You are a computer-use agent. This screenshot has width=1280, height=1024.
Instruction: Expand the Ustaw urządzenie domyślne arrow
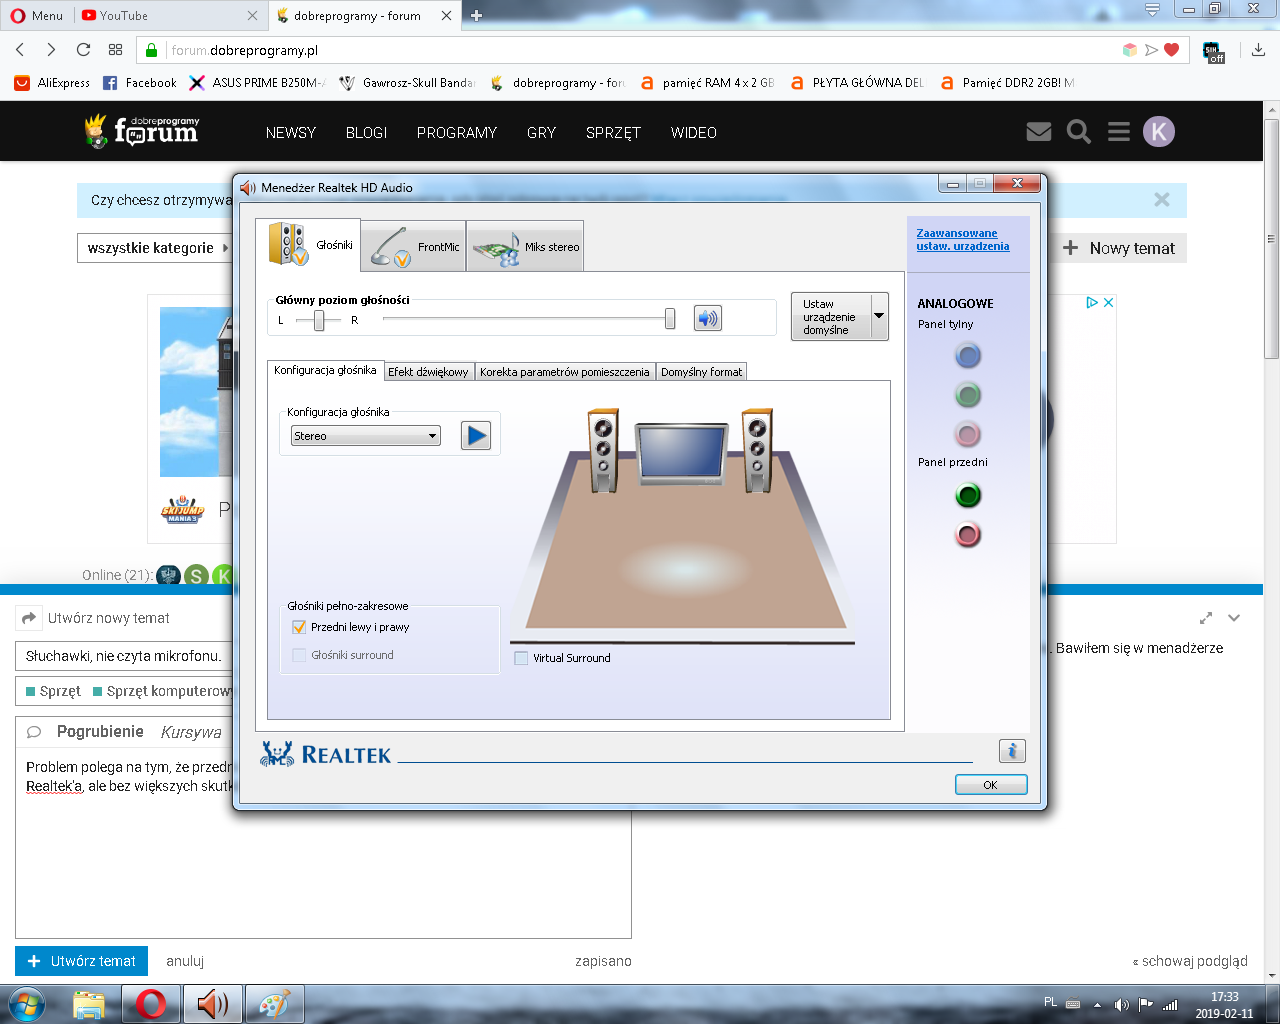[879, 316]
